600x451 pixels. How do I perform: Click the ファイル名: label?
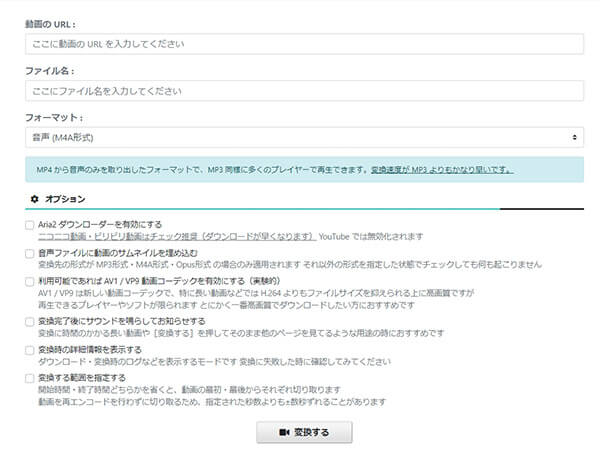tap(49, 71)
